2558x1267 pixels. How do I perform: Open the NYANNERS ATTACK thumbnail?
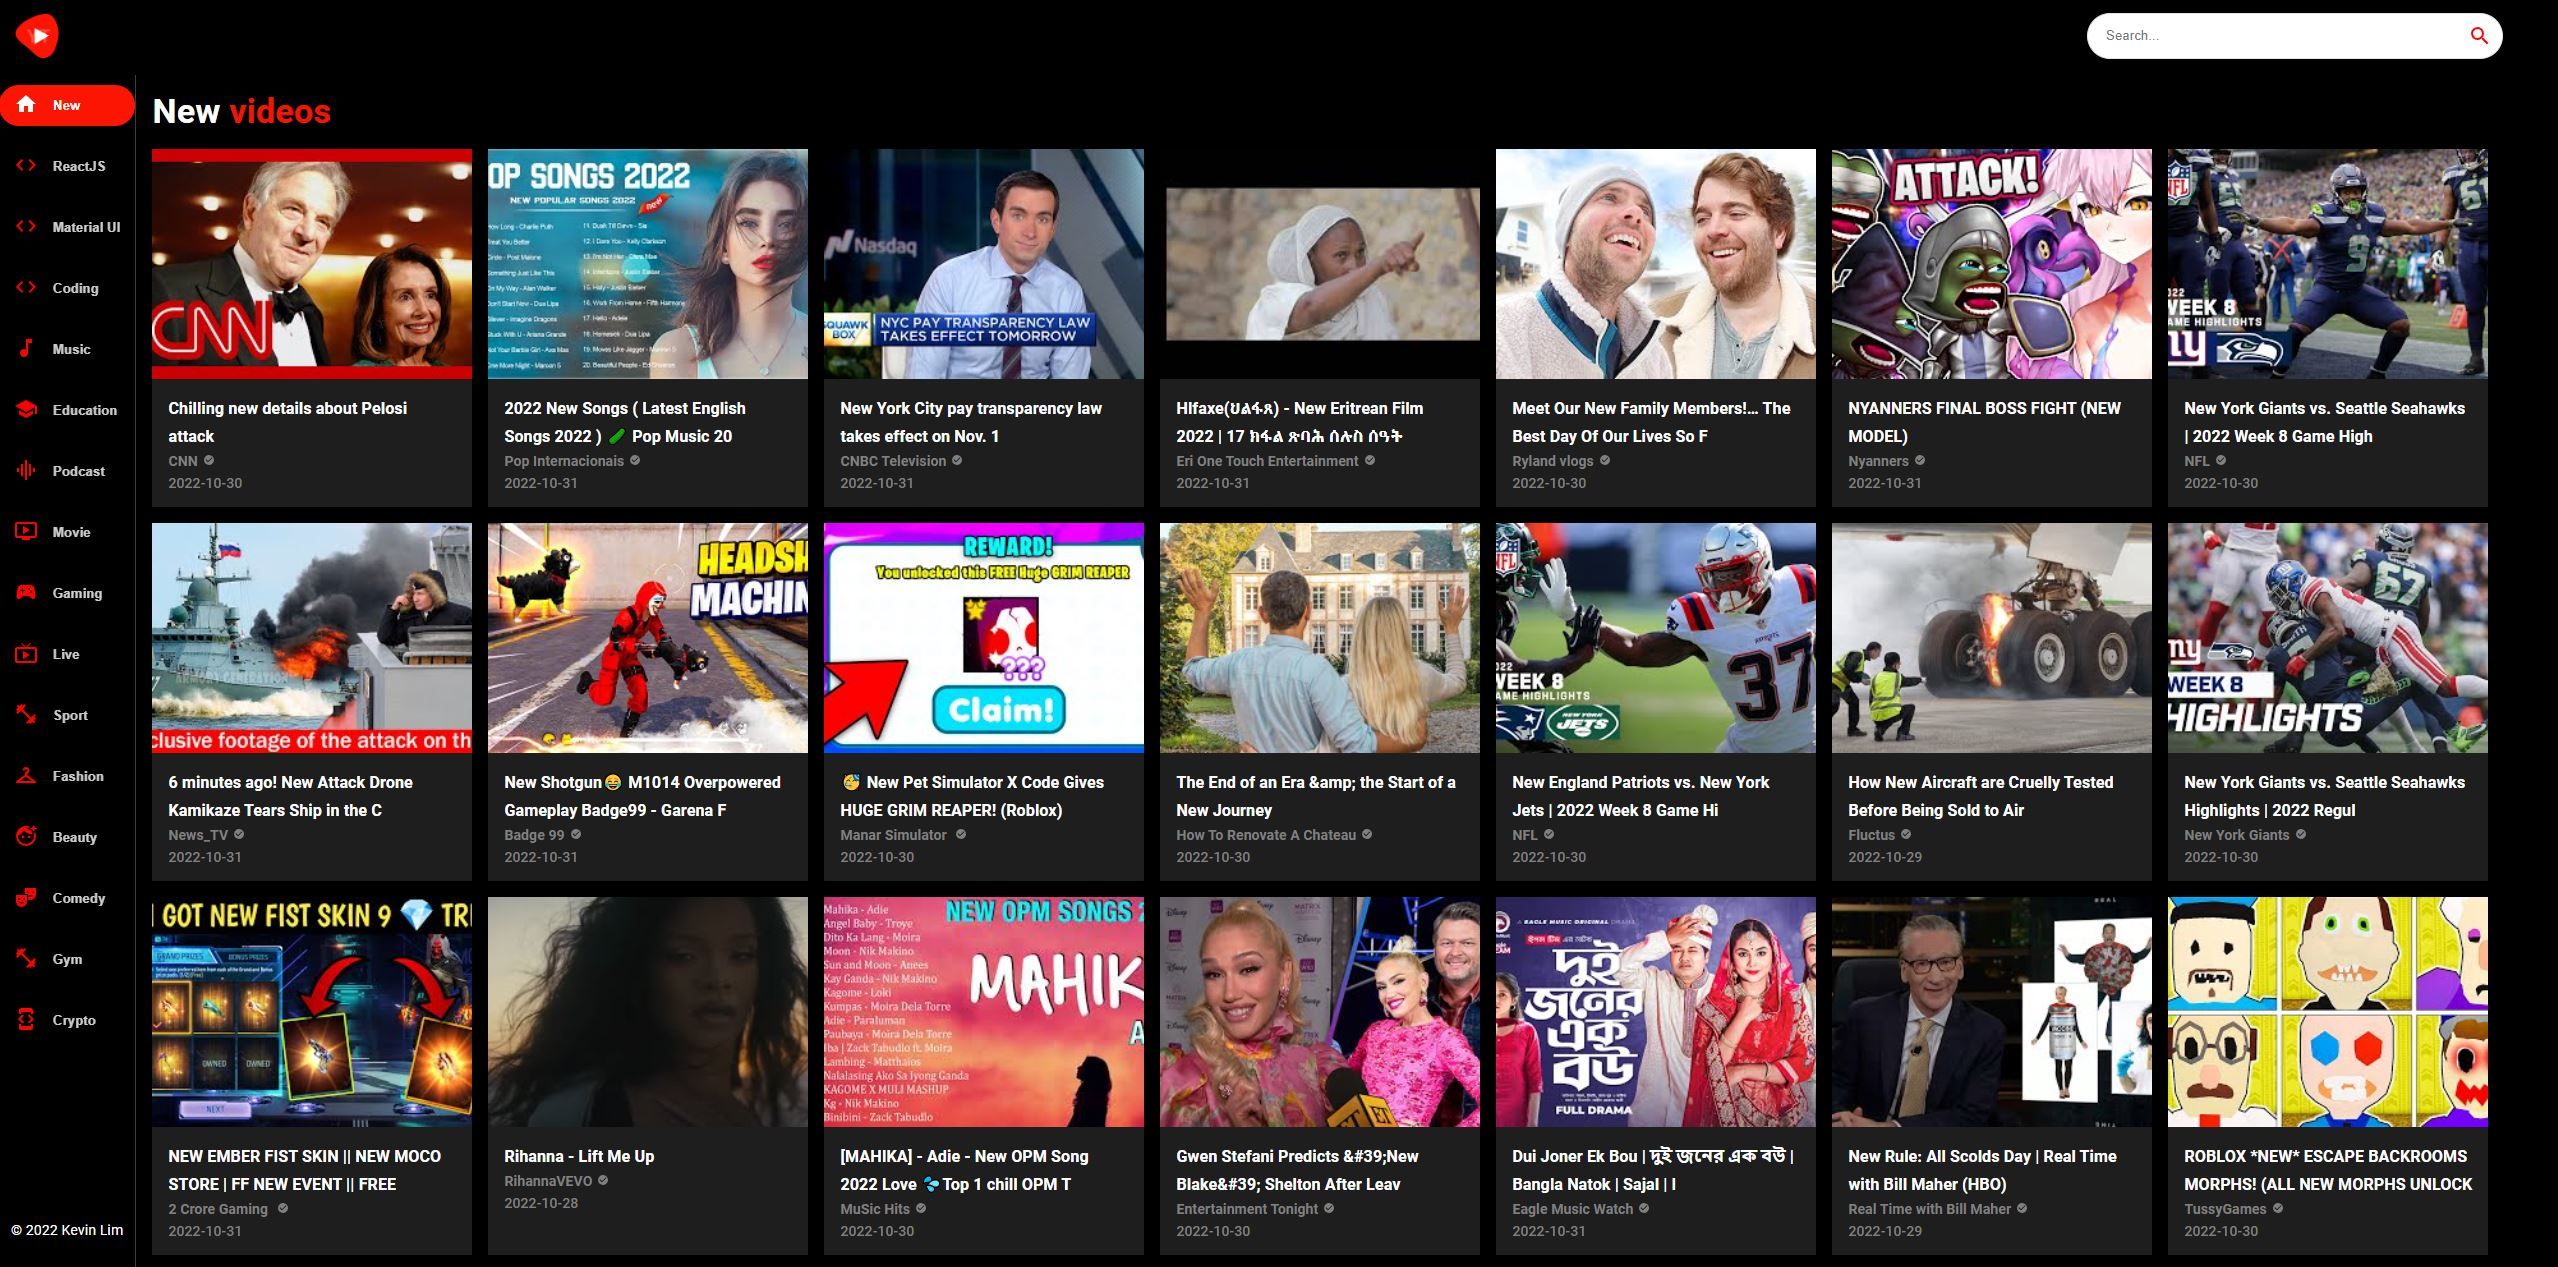[1991, 264]
